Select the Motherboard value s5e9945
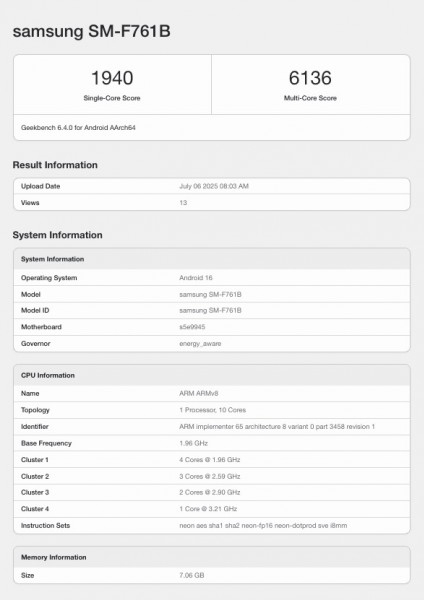 pos(192,327)
